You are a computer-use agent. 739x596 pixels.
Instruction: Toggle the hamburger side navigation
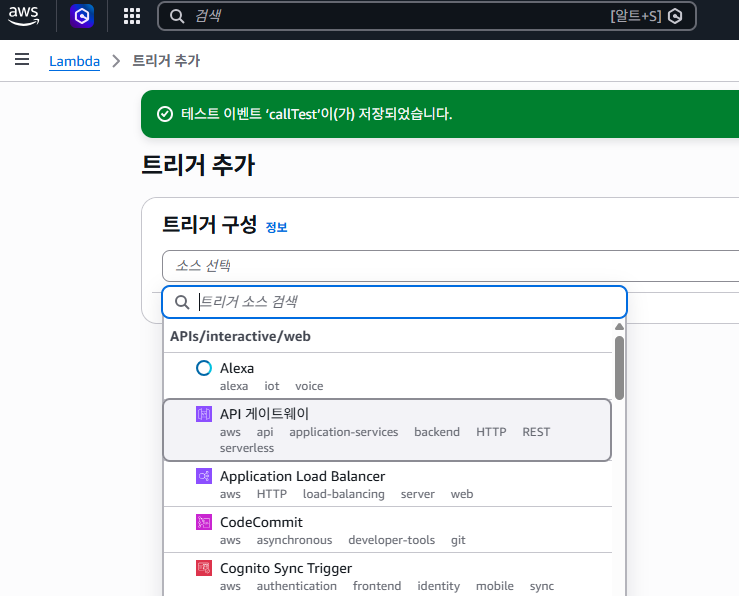pyautogui.click(x=22, y=59)
